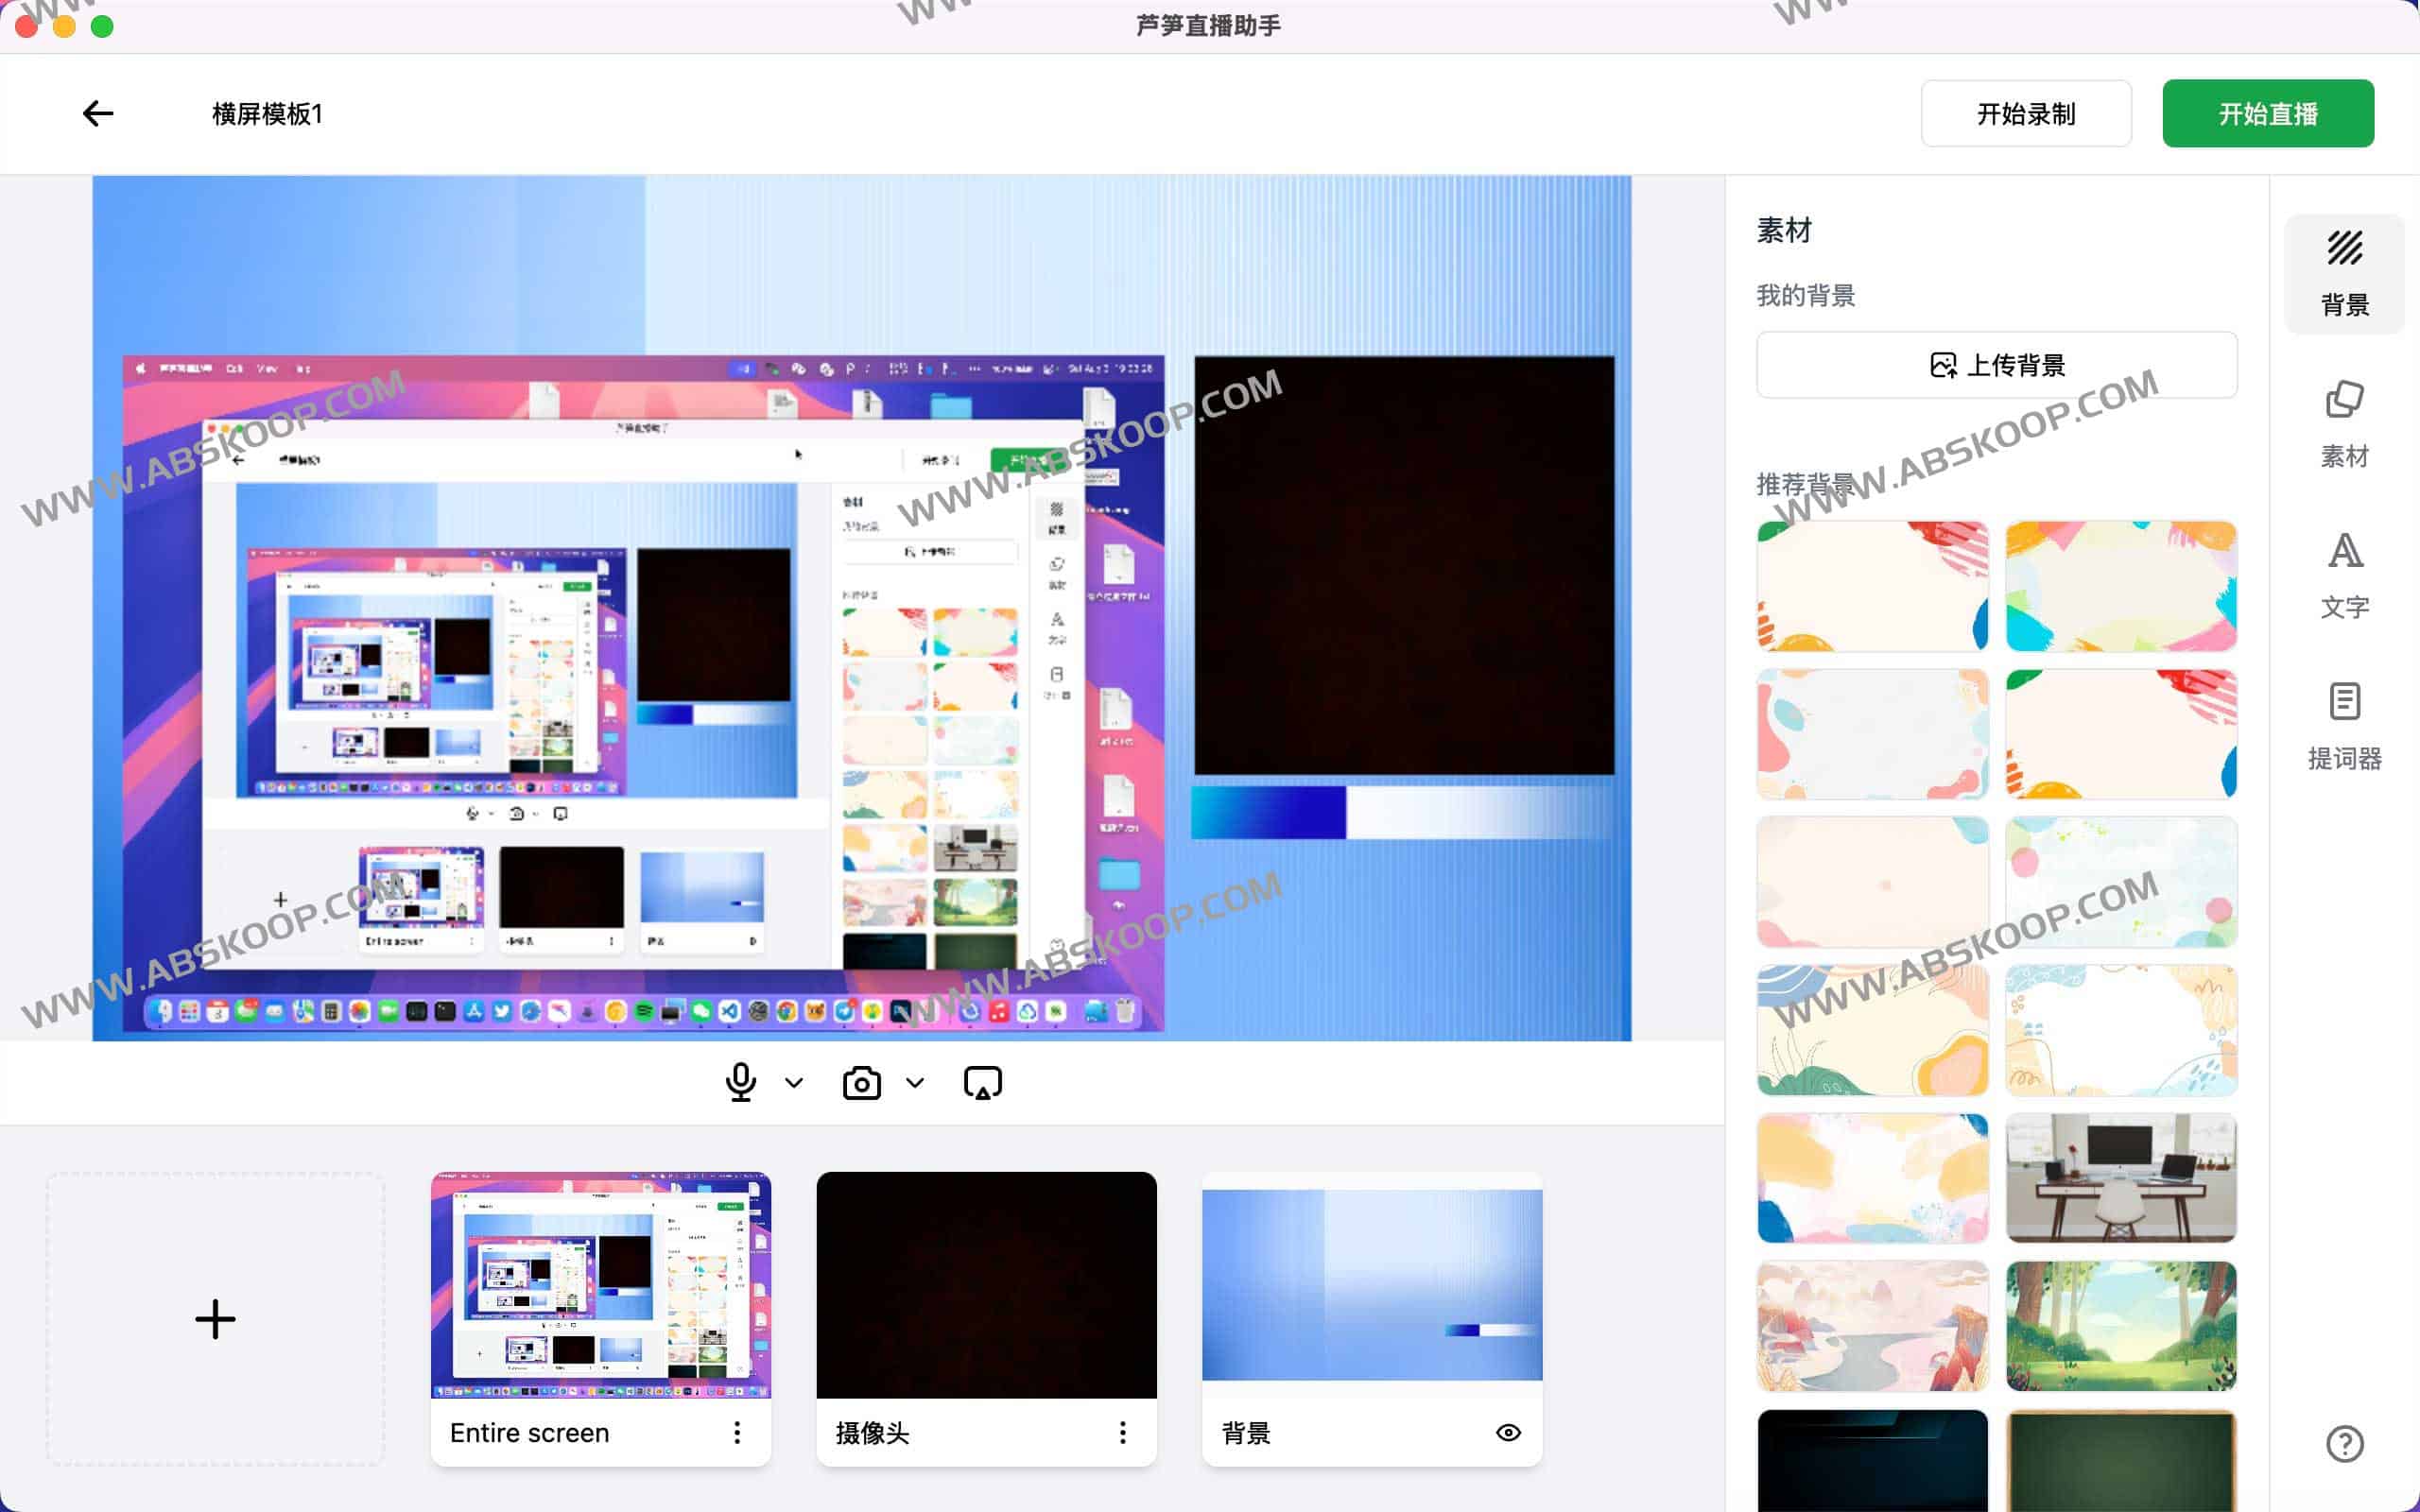Toggle visibility of 背景 layer
Image resolution: width=2420 pixels, height=1512 pixels.
[1508, 1432]
